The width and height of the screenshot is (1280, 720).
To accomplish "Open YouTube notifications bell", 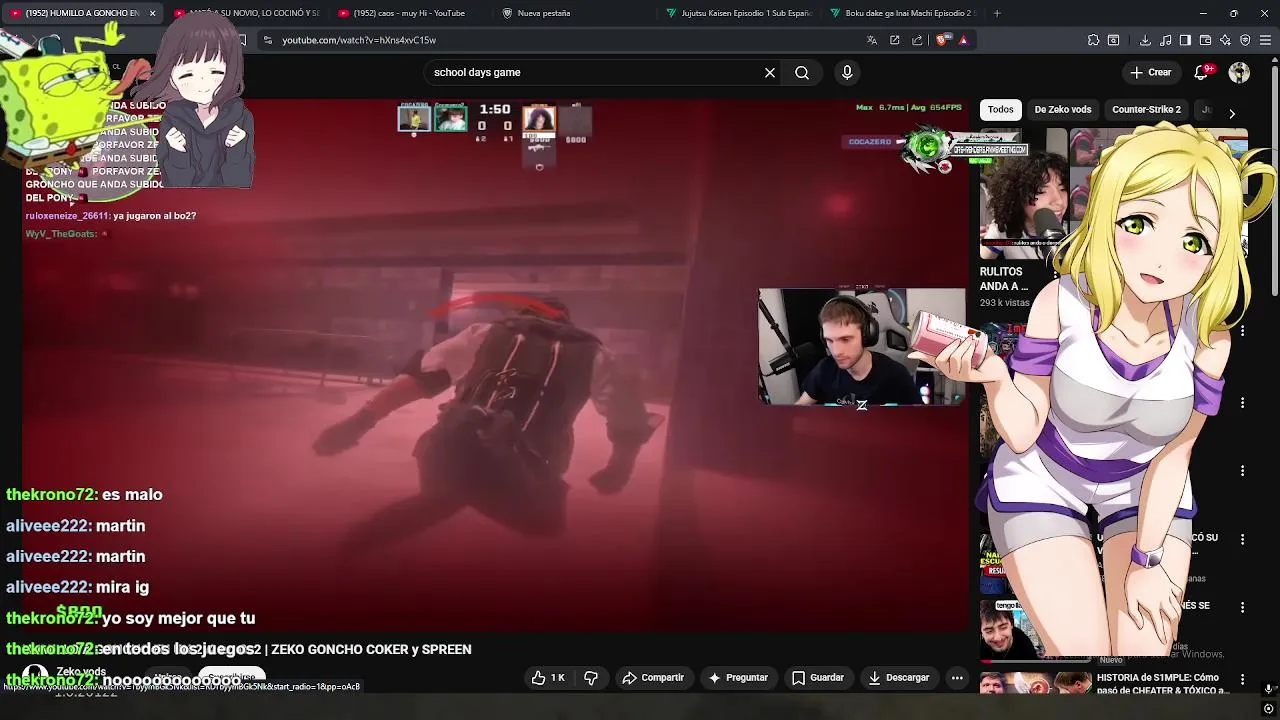I will pyautogui.click(x=1202, y=72).
